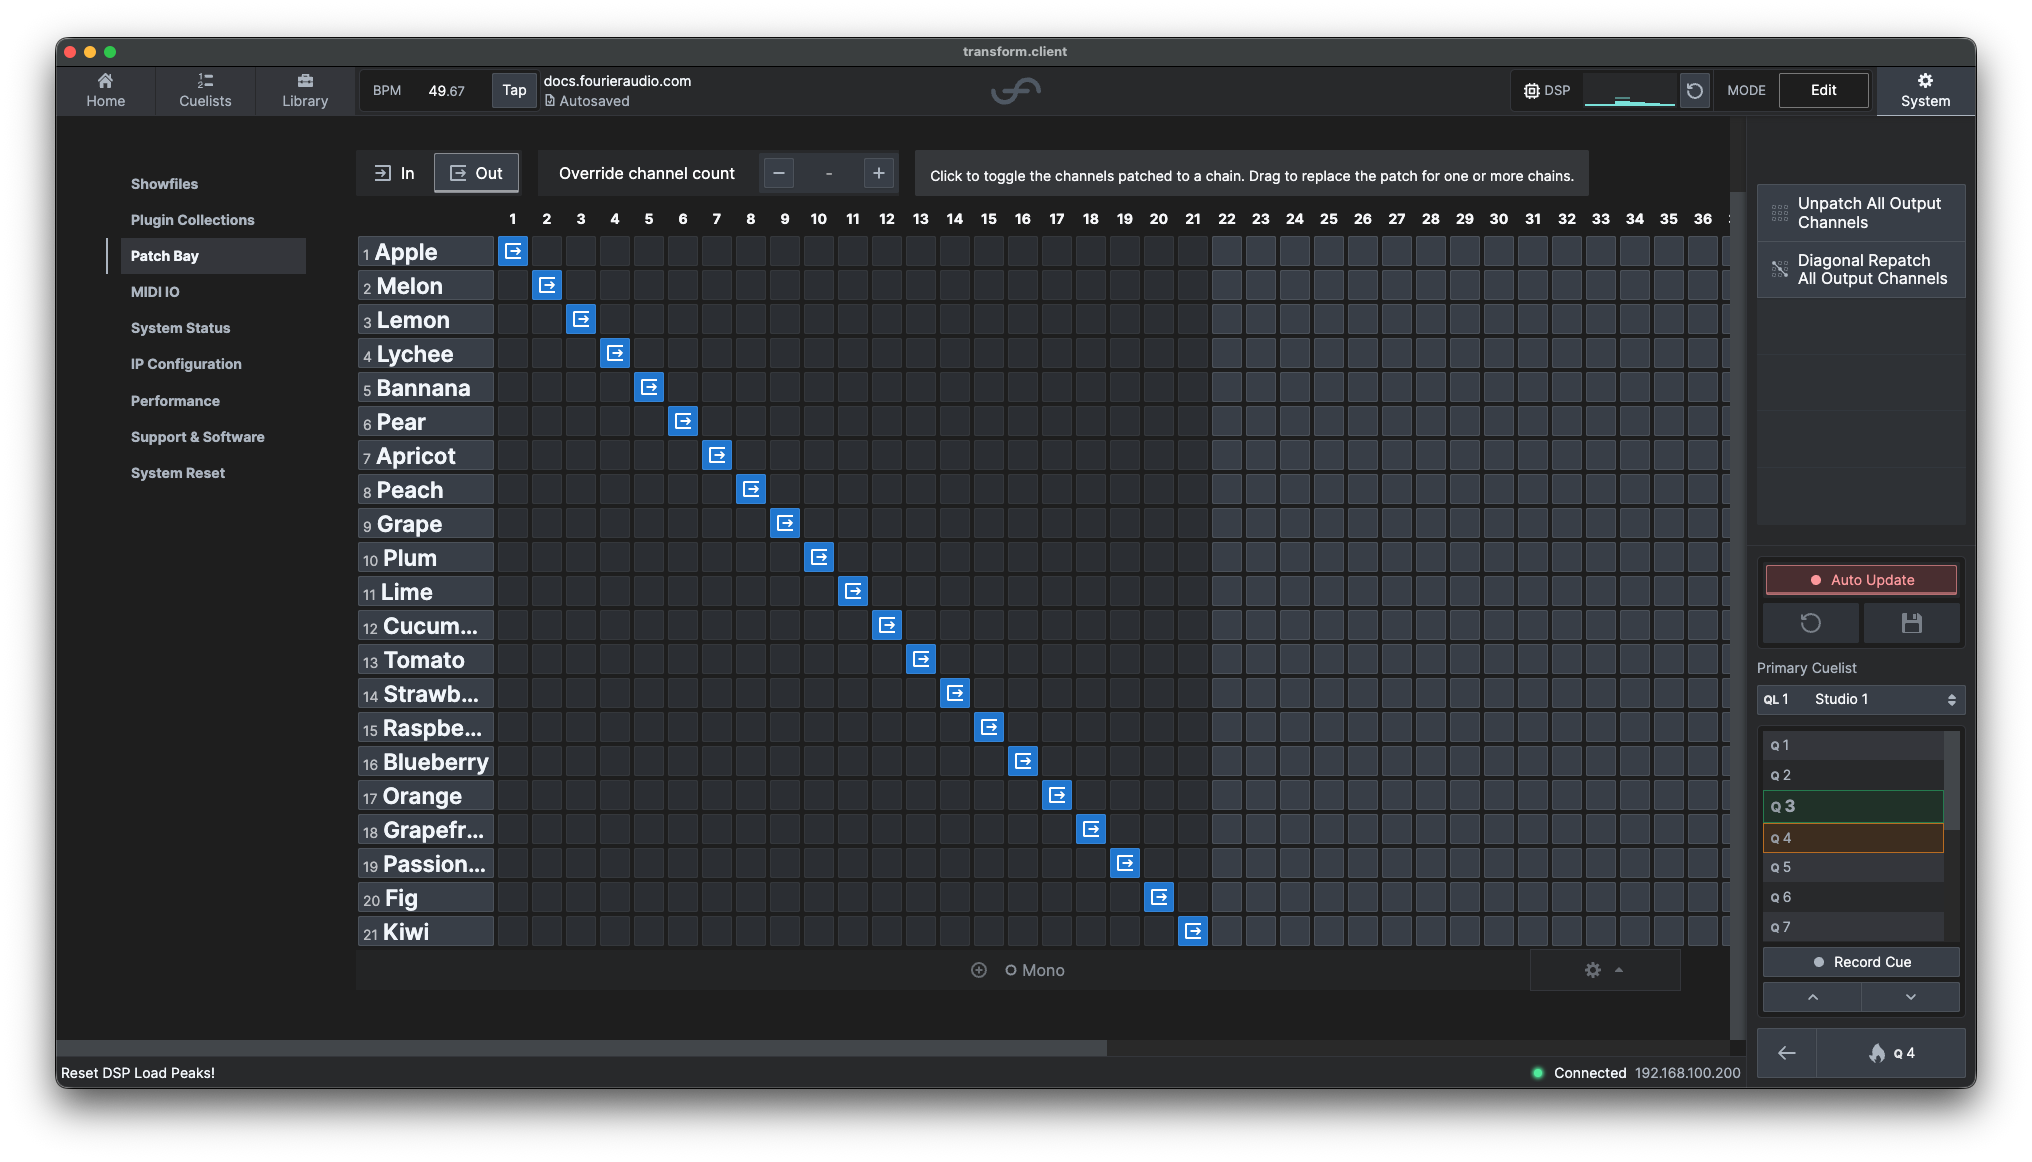Reset DSP load peaks icon
Image resolution: width=2032 pixels, height=1162 pixels.
coord(1695,91)
